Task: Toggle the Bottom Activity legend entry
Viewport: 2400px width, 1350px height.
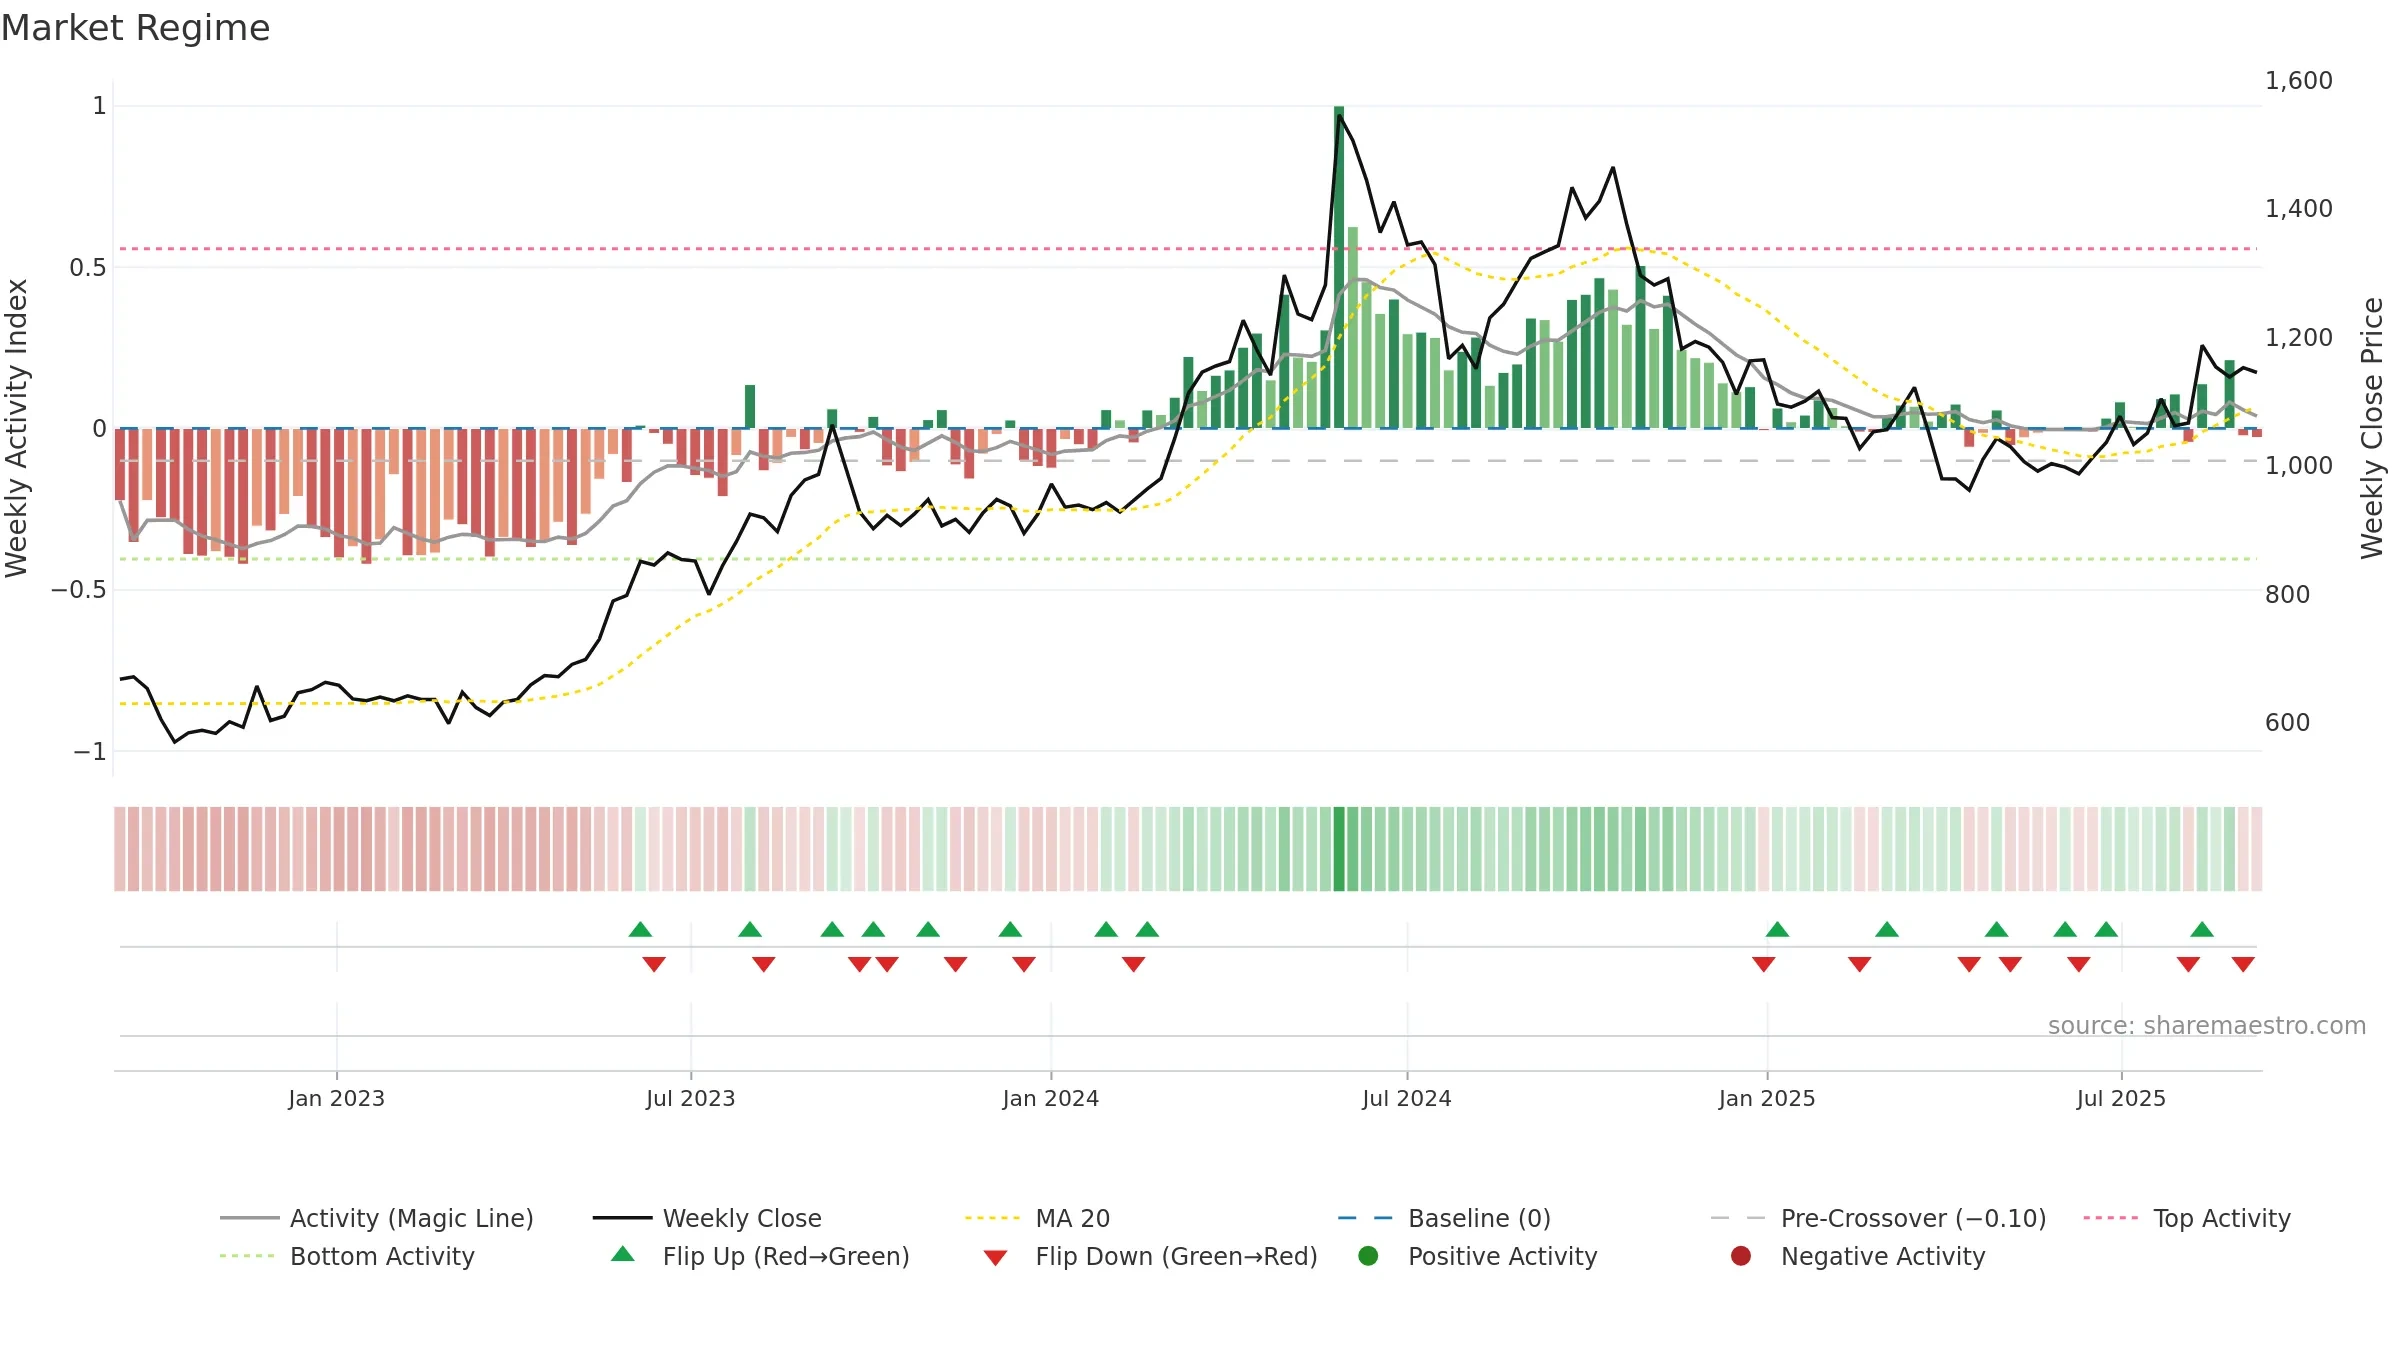Action: (x=347, y=1256)
